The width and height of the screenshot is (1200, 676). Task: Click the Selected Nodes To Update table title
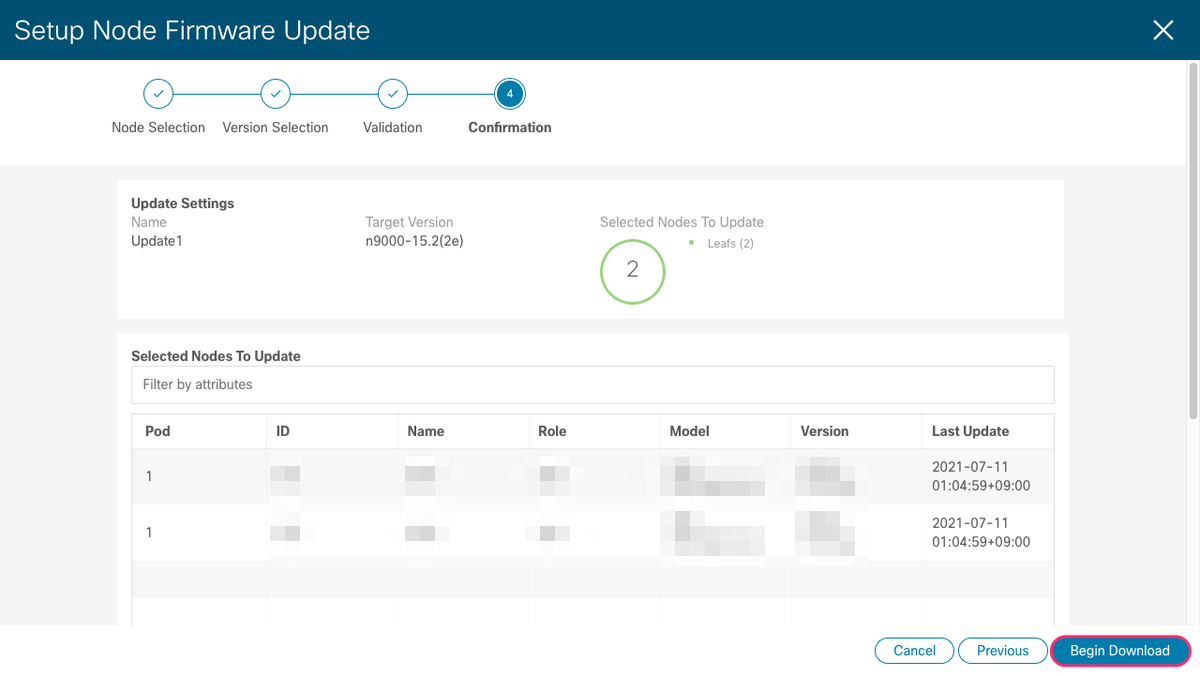(x=216, y=355)
